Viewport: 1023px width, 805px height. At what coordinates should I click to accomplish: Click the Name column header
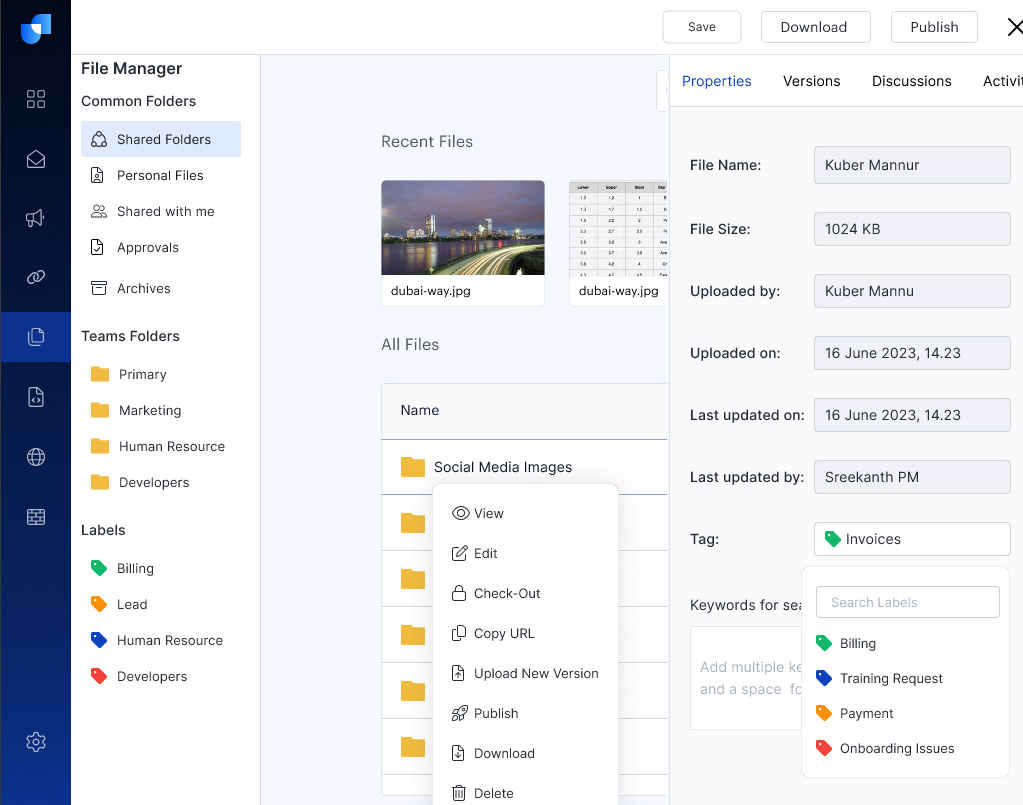click(x=420, y=410)
